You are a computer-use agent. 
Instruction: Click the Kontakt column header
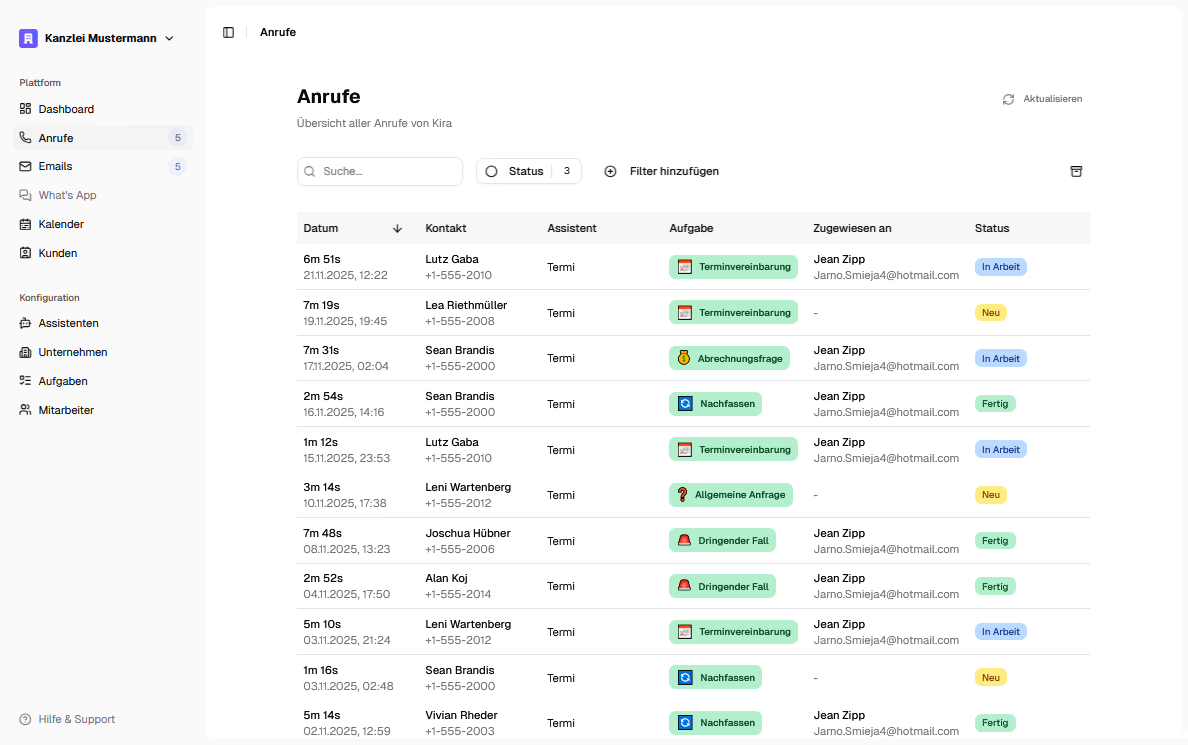point(446,228)
